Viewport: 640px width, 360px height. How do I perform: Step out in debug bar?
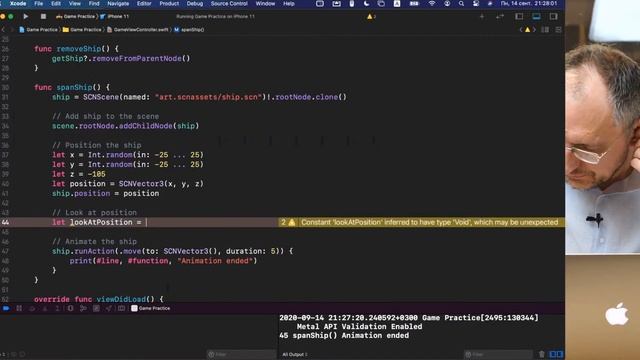58,309
